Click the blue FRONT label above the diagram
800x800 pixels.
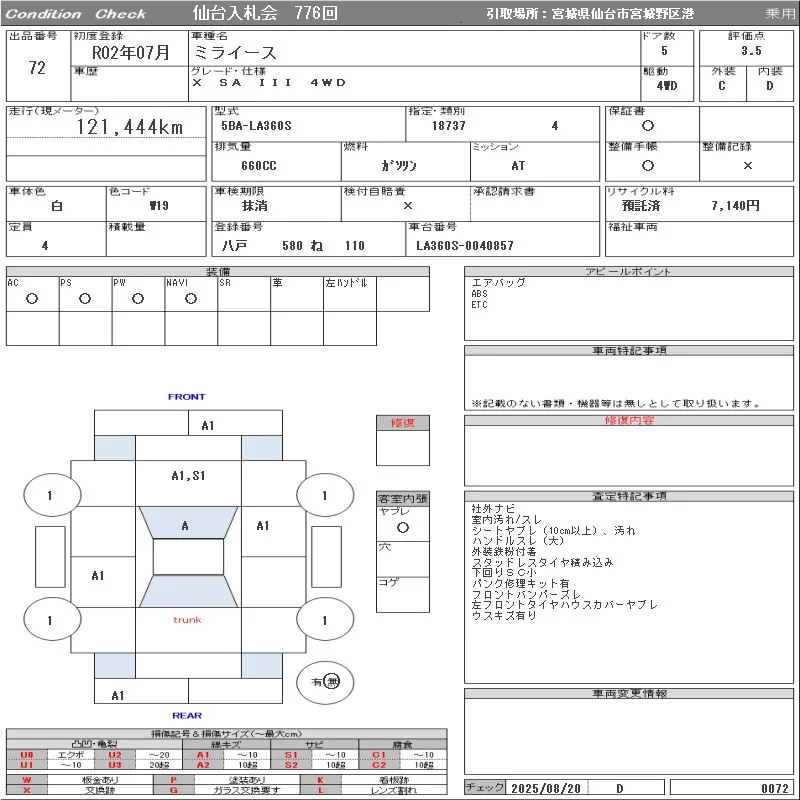pos(186,397)
